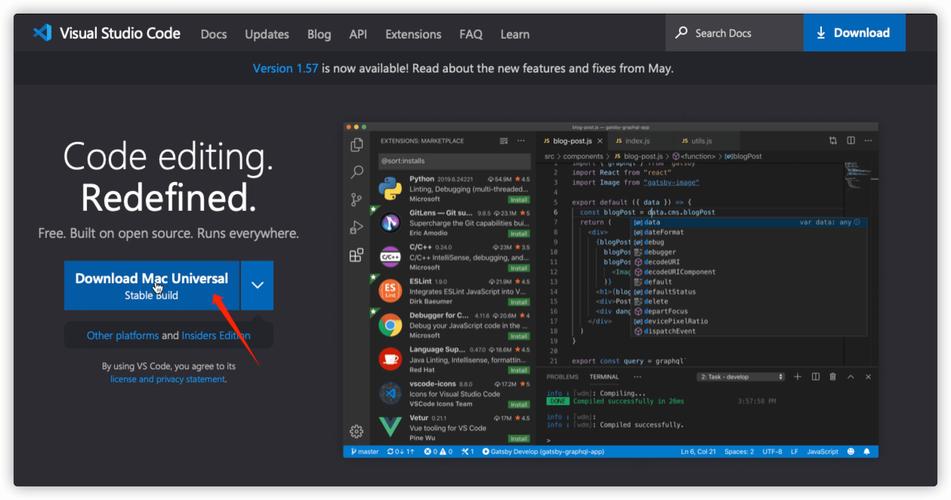
Task: Click Gatsby Develop status bar entry
Action: pyautogui.click(x=543, y=451)
